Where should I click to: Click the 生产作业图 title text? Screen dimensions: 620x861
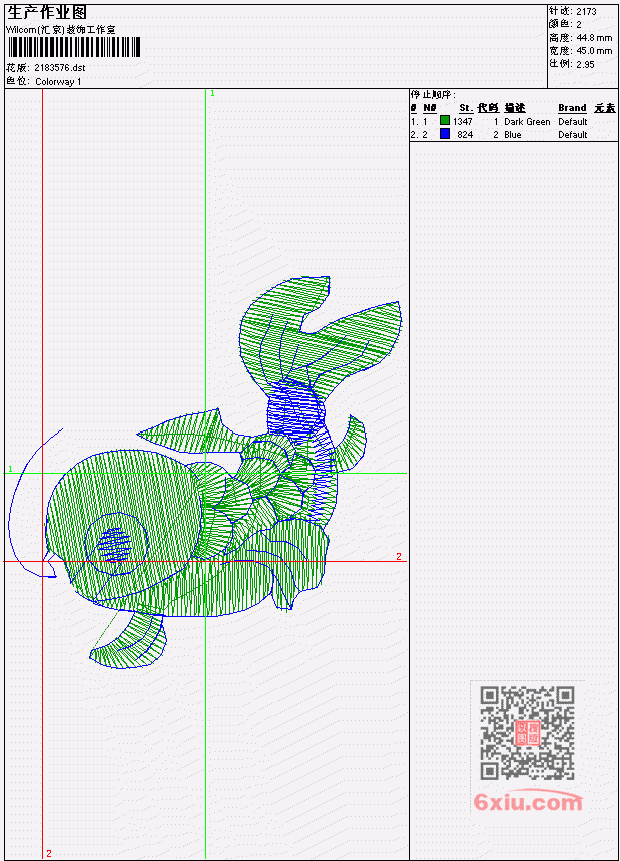click(47, 13)
